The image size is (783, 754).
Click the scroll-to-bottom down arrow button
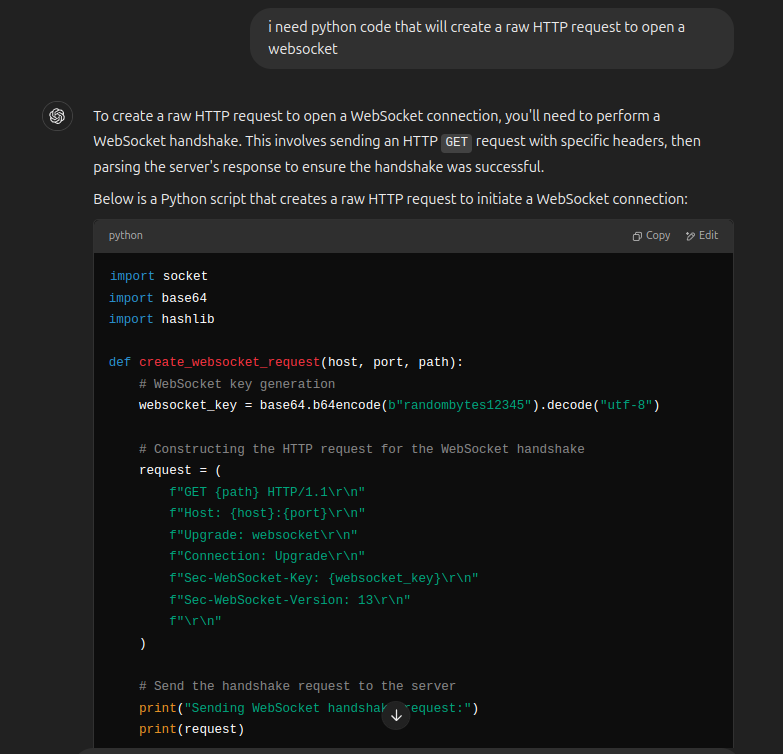pyautogui.click(x=396, y=715)
